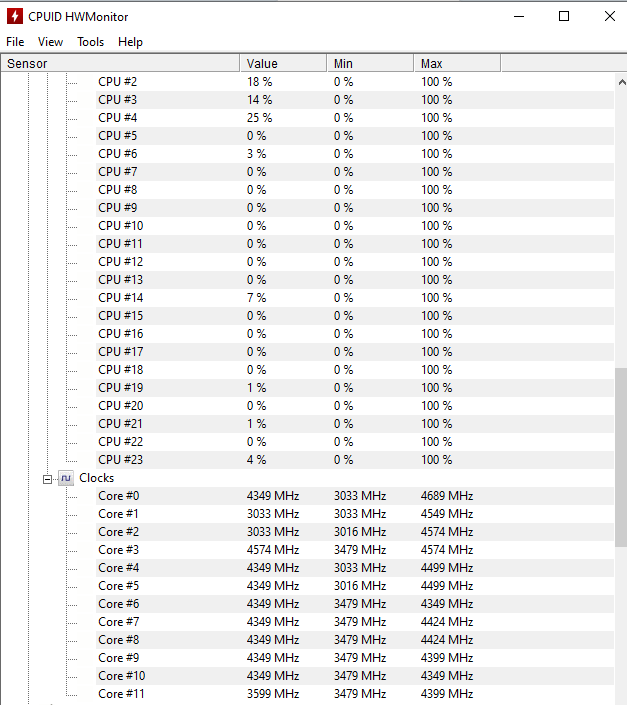Click the Value column header

284,63
